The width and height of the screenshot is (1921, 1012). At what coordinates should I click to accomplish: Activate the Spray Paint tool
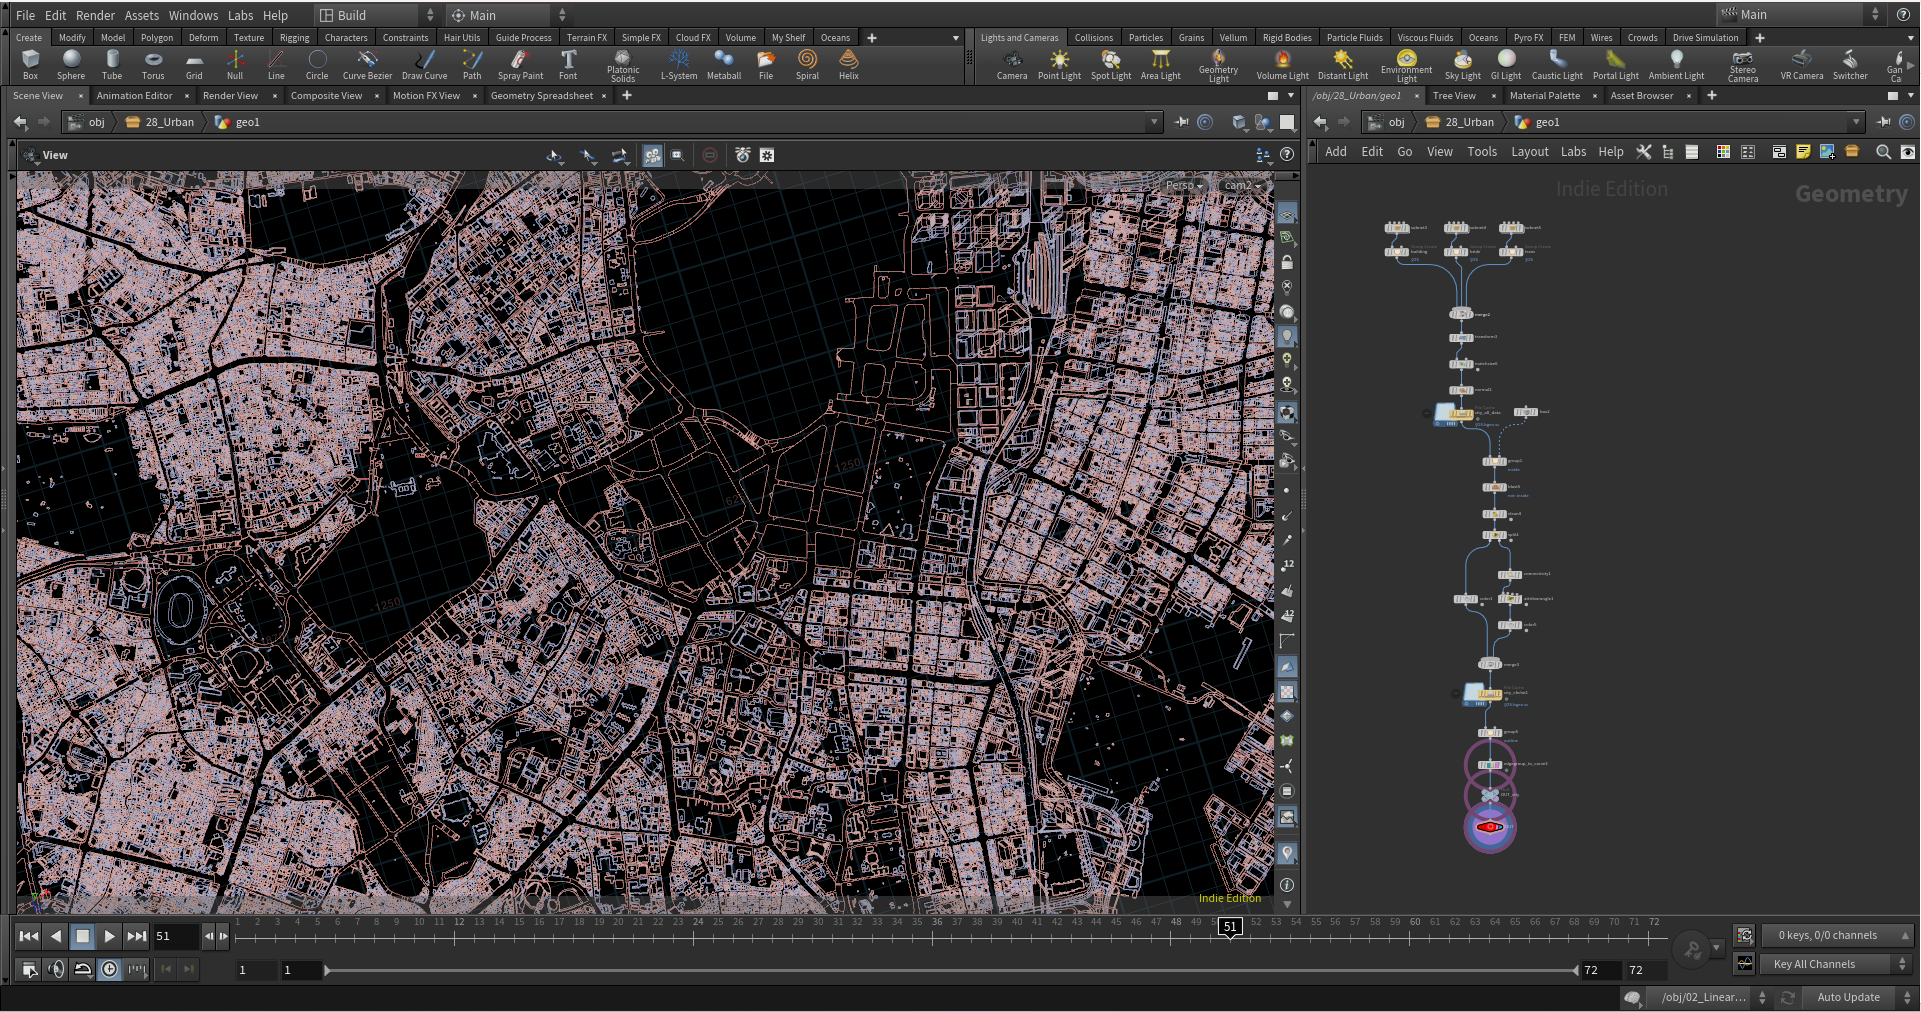point(520,65)
